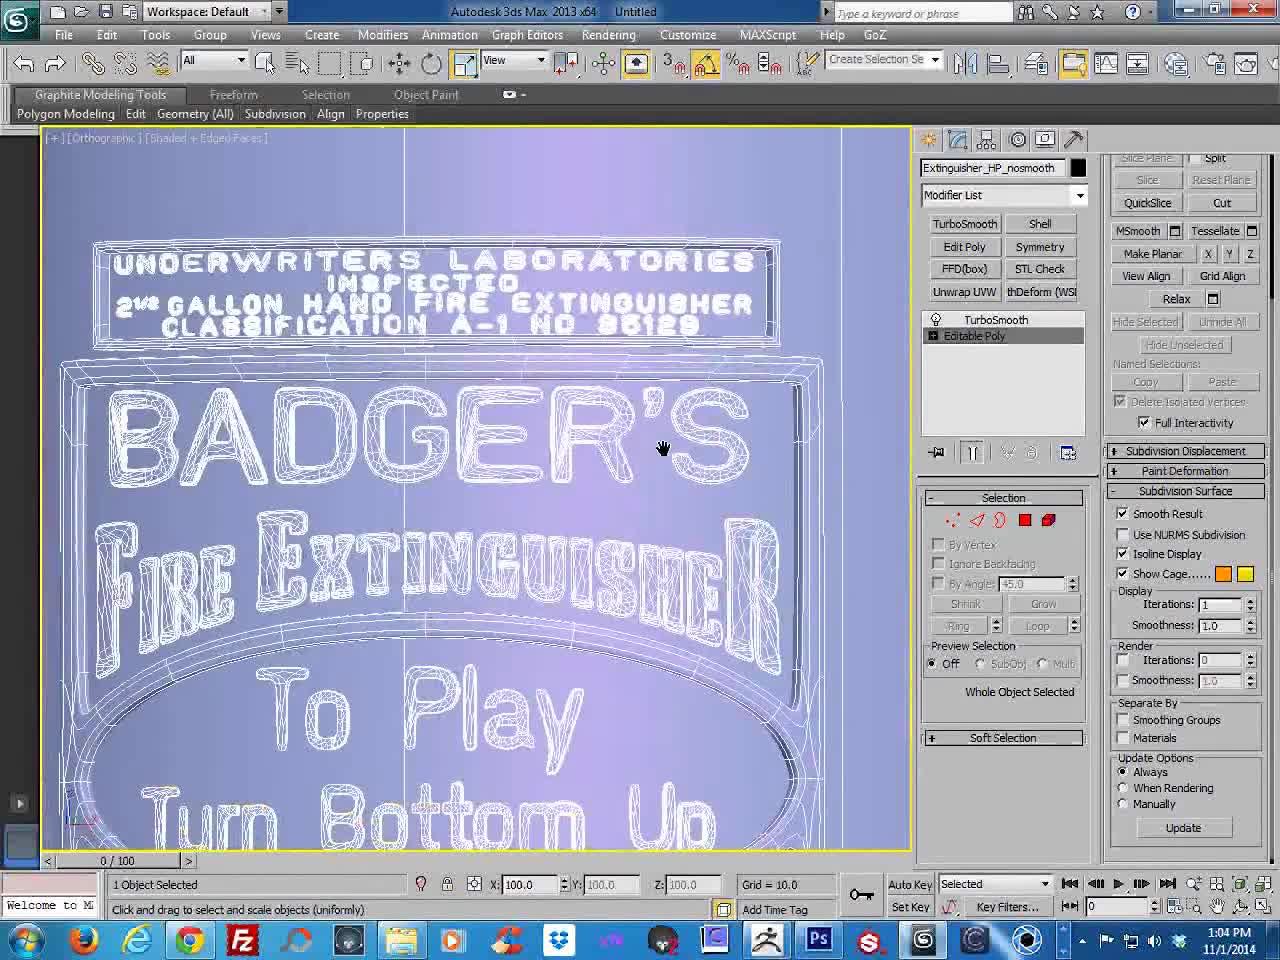Select When Rendering update option

click(x=1122, y=788)
